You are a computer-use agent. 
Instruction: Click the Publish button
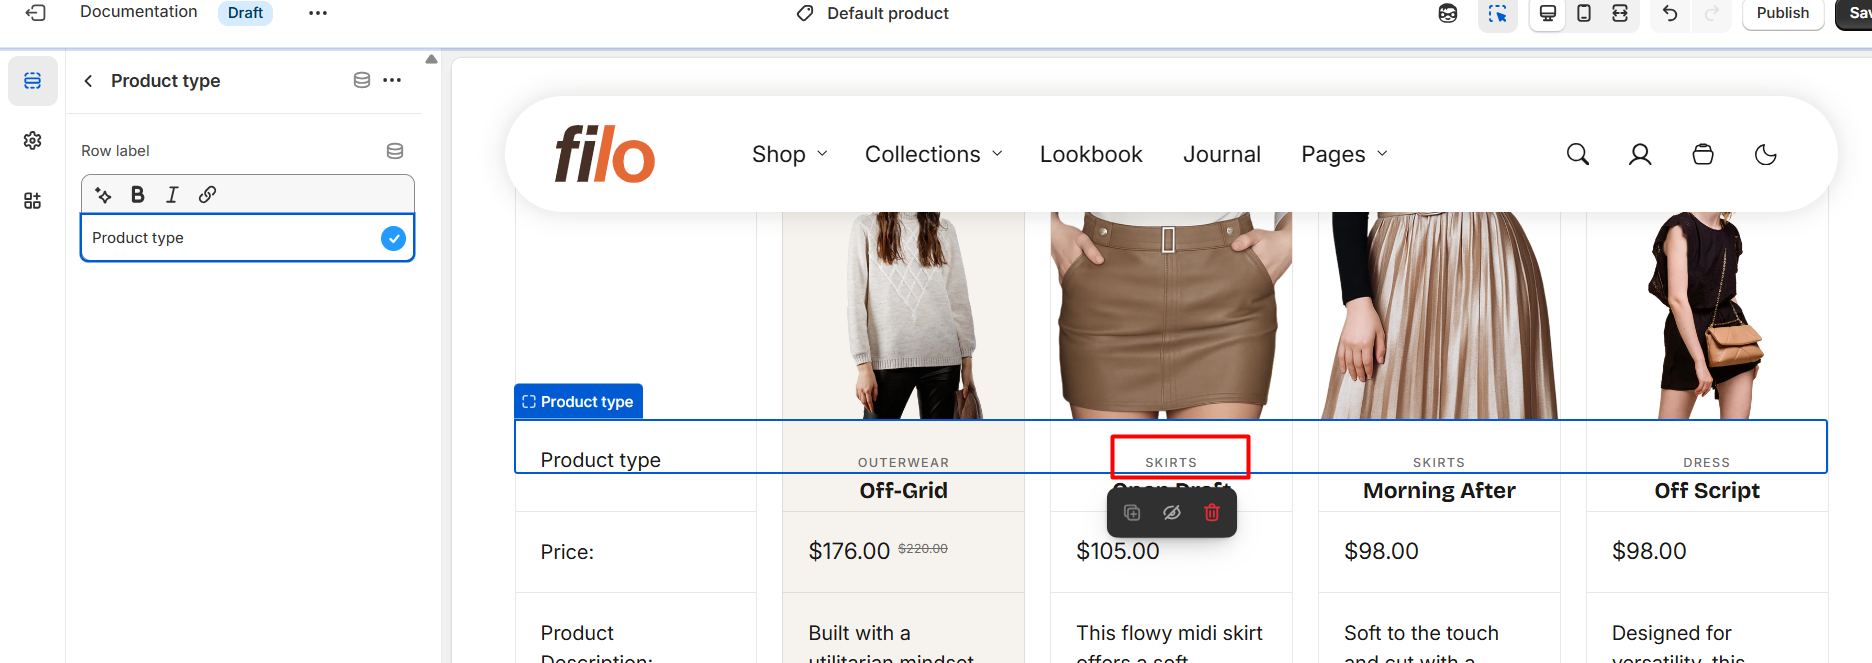(x=1783, y=13)
